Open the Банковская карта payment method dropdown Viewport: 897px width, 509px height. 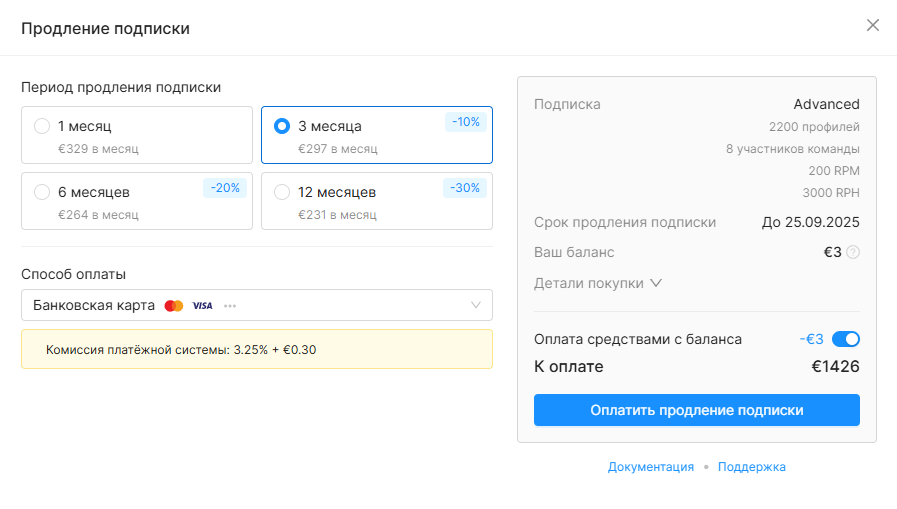(257, 305)
